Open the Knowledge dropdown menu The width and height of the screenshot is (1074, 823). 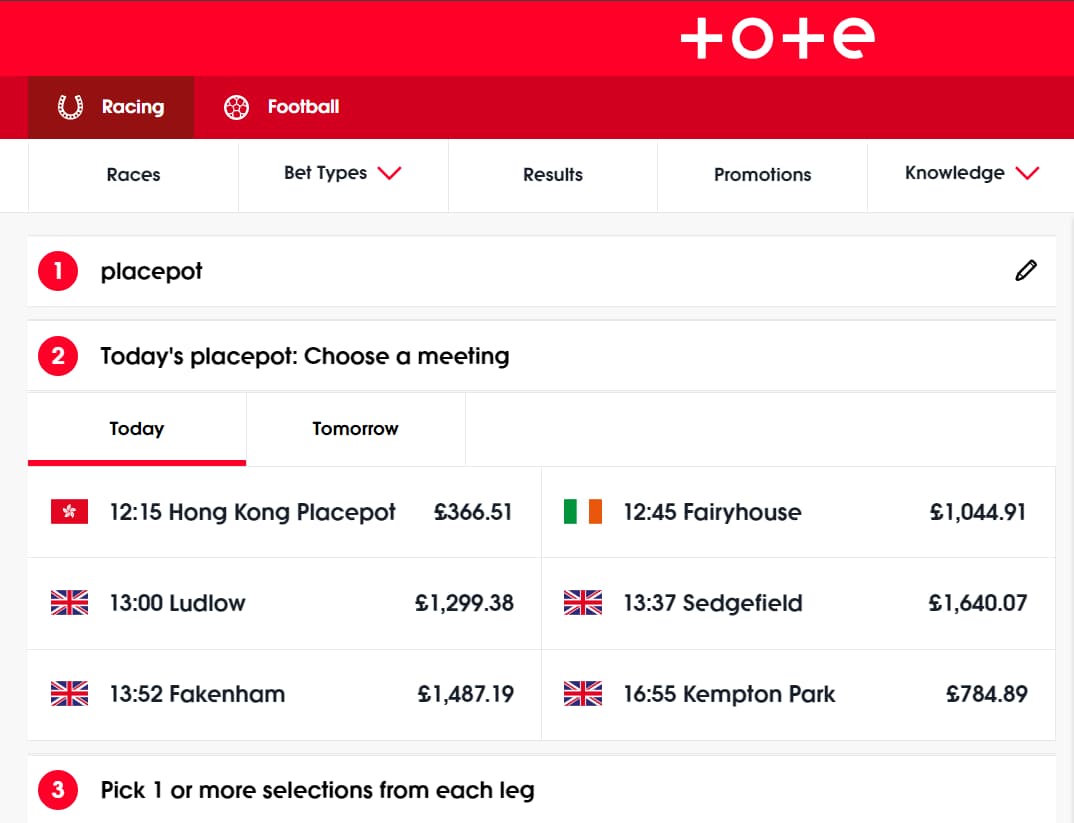[x=971, y=174]
